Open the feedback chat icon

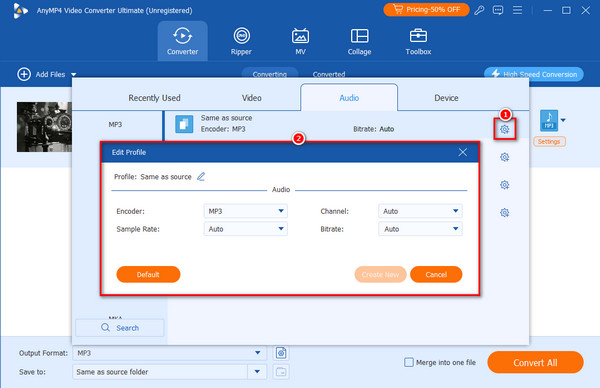pos(498,10)
